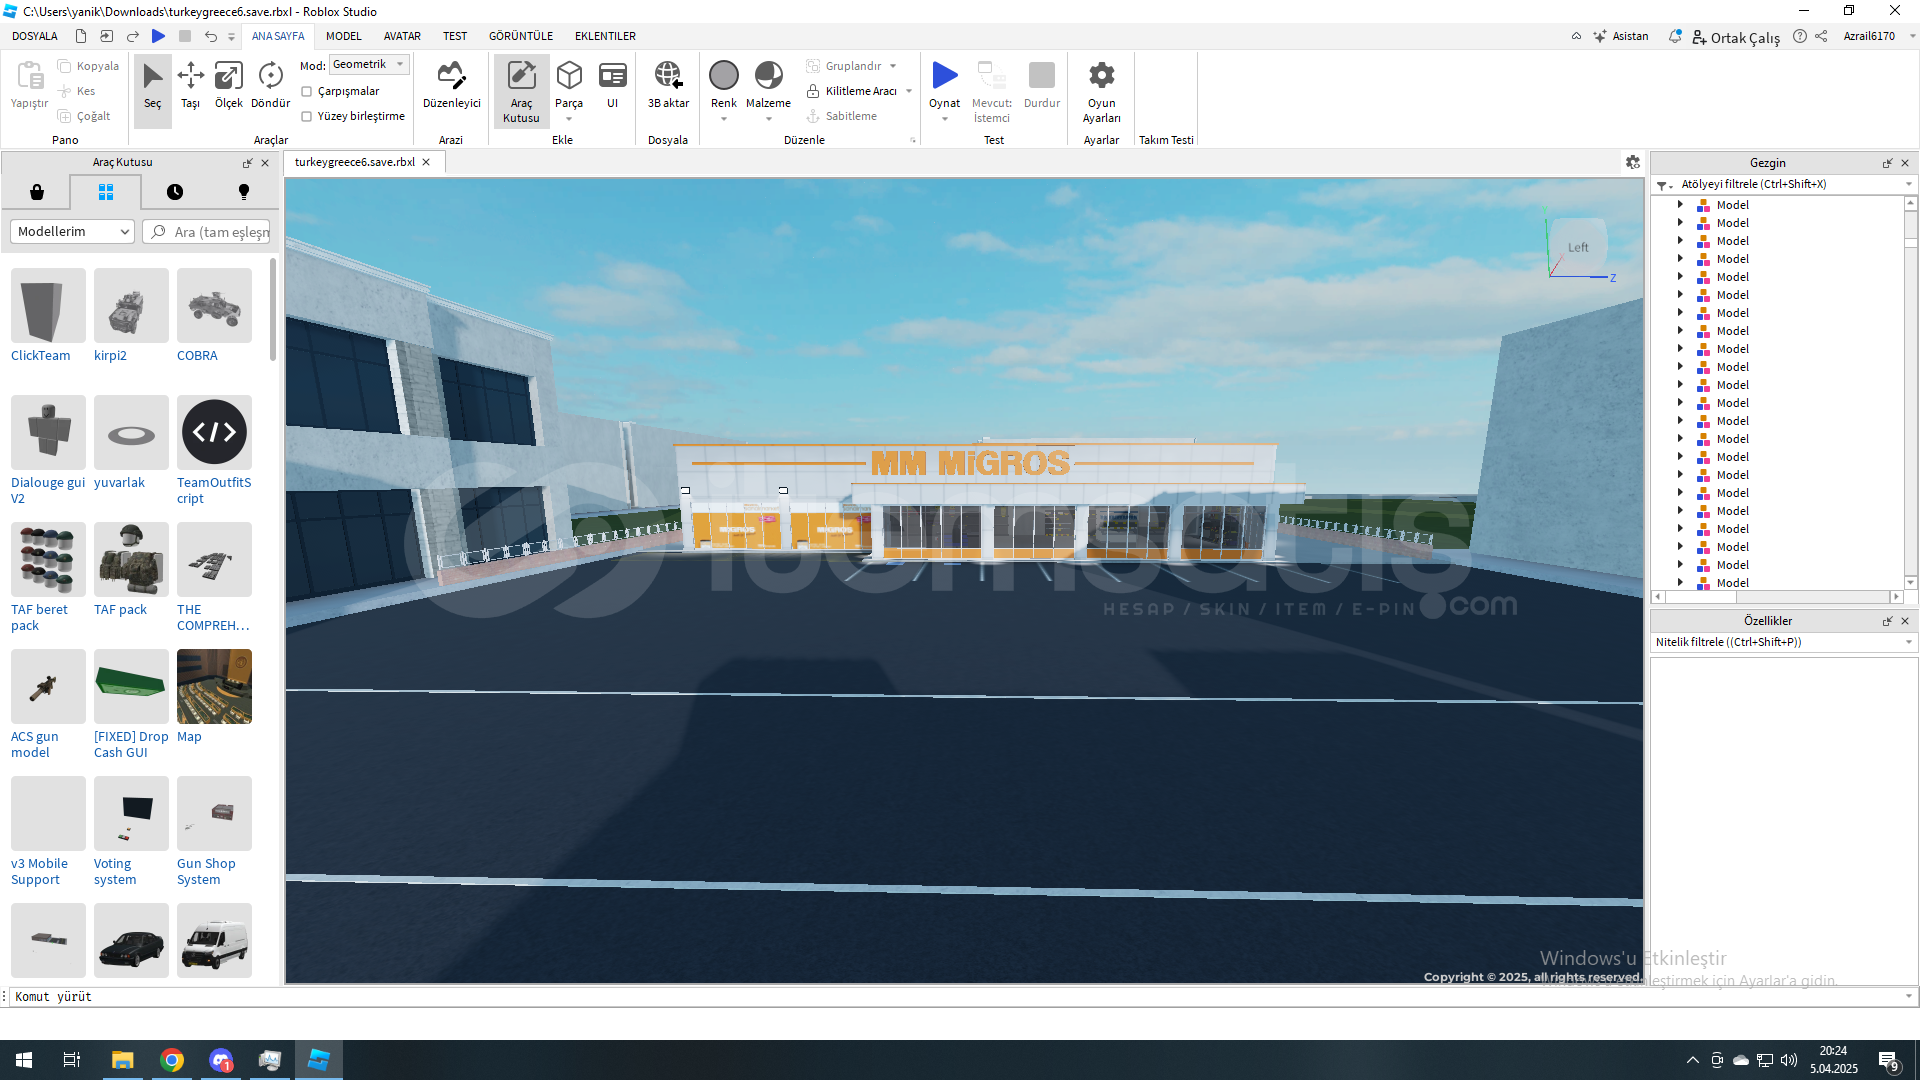Pick the Döndür rotate tool
This screenshot has height=1080, width=1920.
pyautogui.click(x=270, y=87)
